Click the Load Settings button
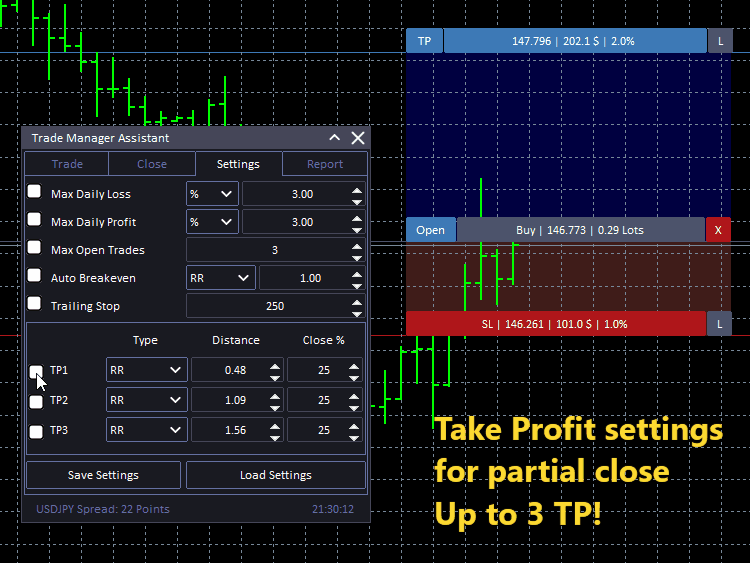The height and width of the screenshot is (563, 750). coord(276,475)
